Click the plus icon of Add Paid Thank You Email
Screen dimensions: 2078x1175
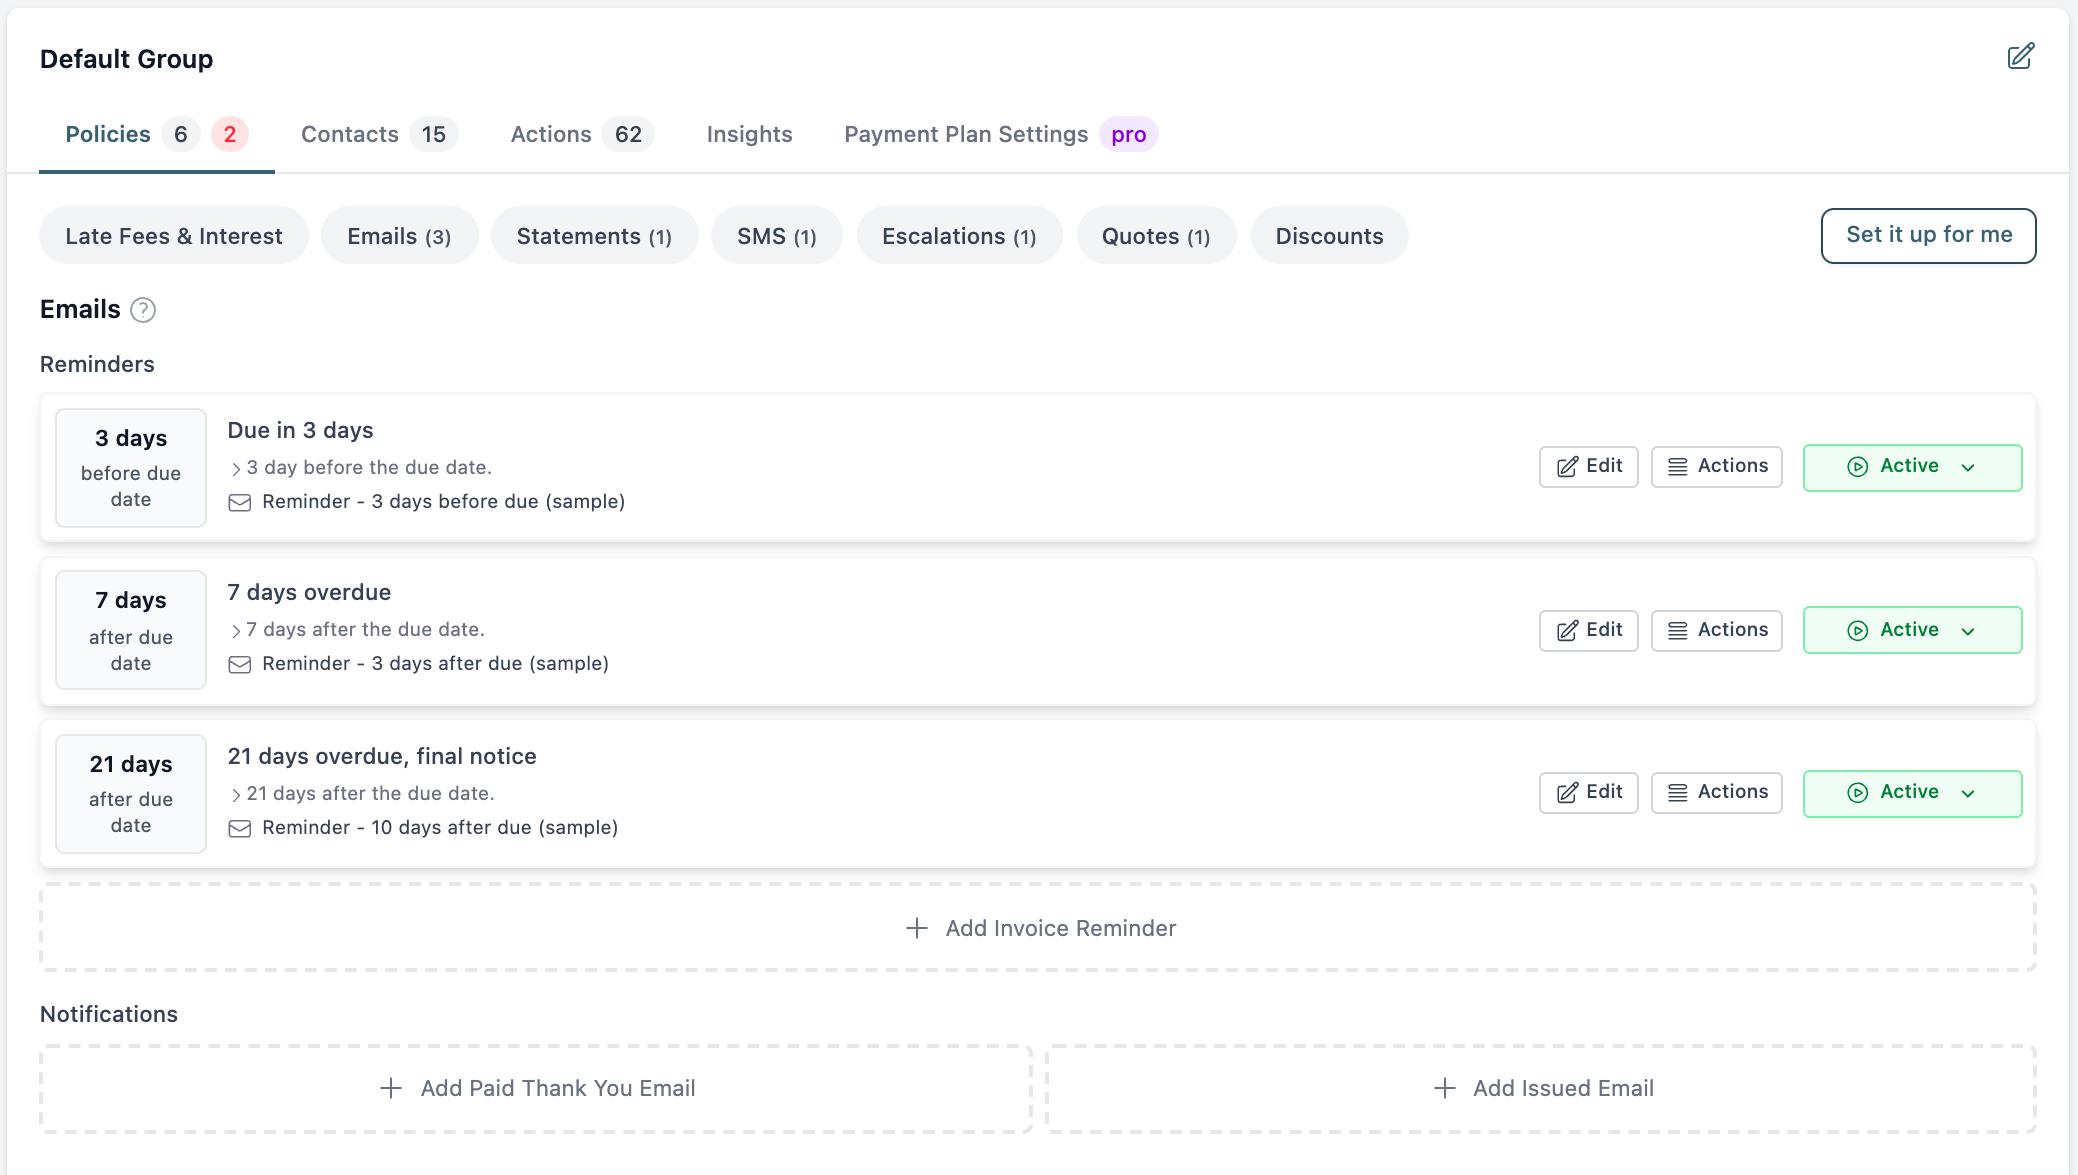click(x=391, y=1088)
